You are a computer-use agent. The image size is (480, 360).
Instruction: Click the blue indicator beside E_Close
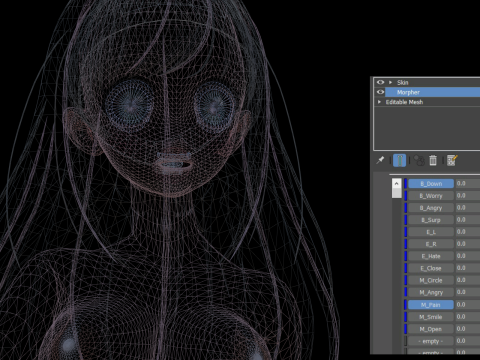click(x=406, y=268)
